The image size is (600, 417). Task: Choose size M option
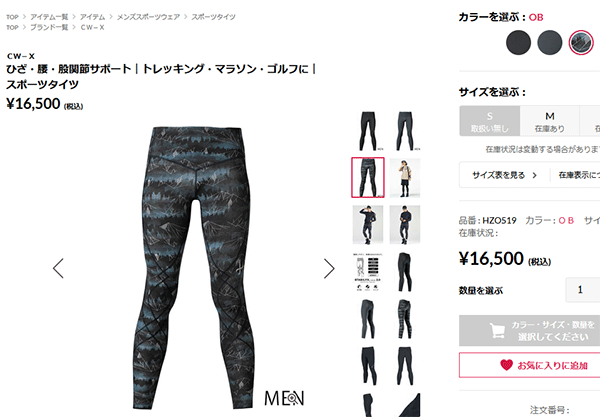549,121
